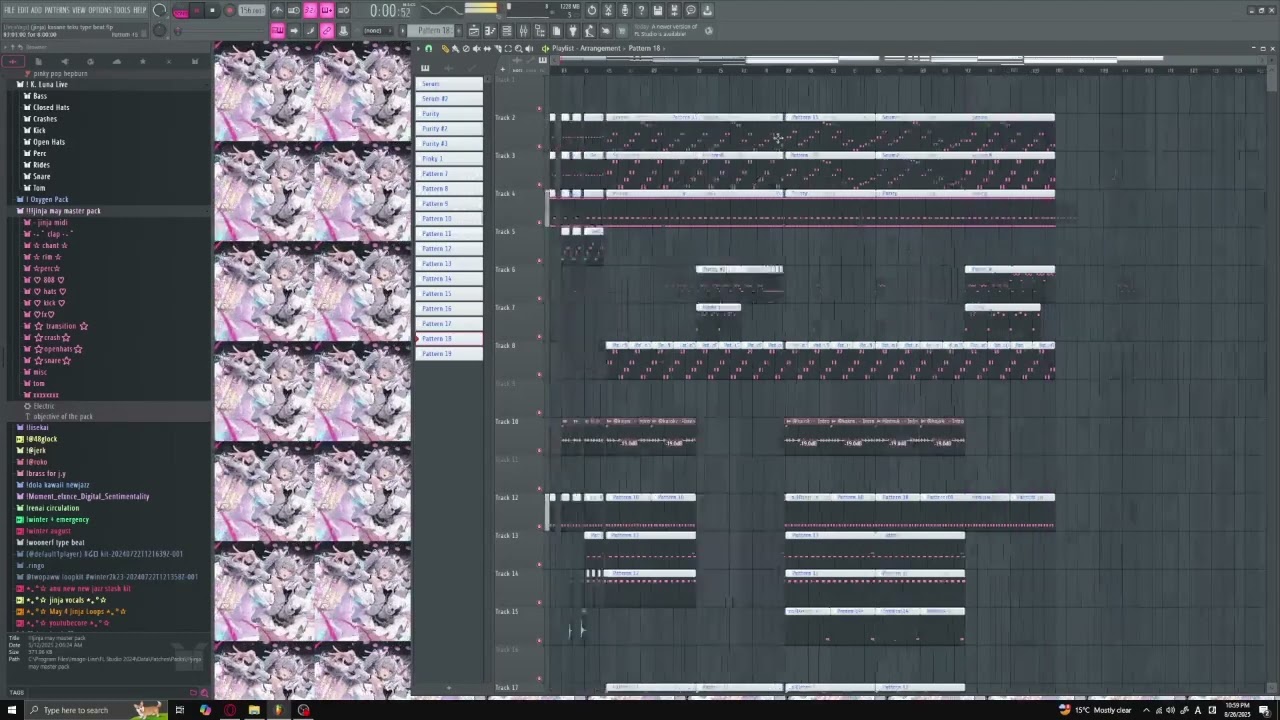Click the newer version available notice
The height and width of the screenshot is (720, 1280).
(x=665, y=30)
